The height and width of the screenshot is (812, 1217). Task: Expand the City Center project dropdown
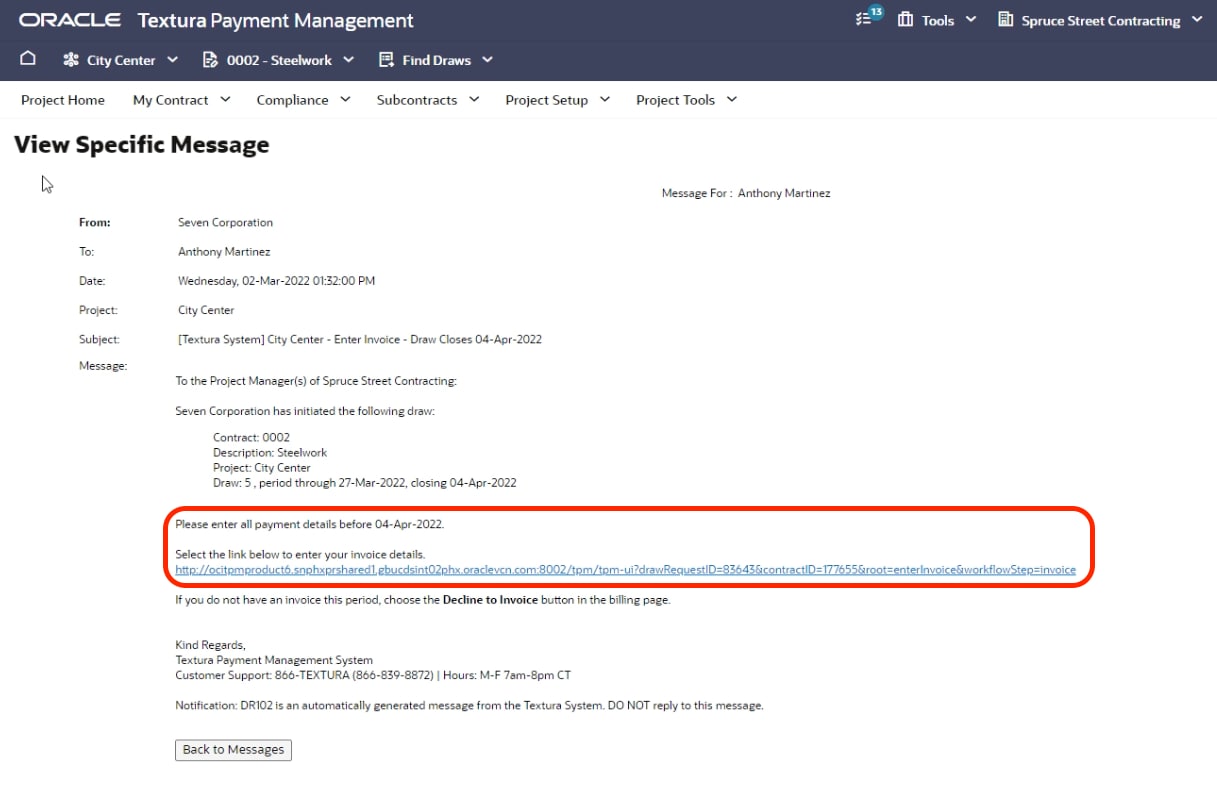click(x=172, y=60)
